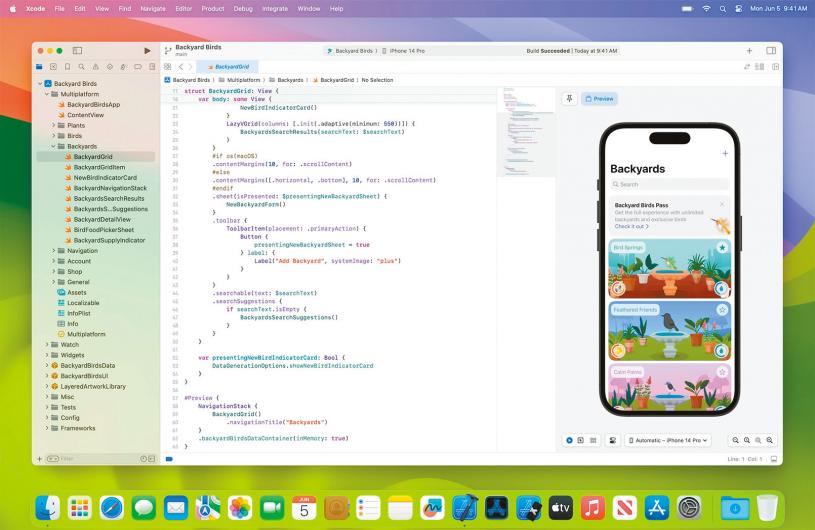Toggle the navigator sidebar panel
Screen dimensions: 815x530
(x=77, y=50)
